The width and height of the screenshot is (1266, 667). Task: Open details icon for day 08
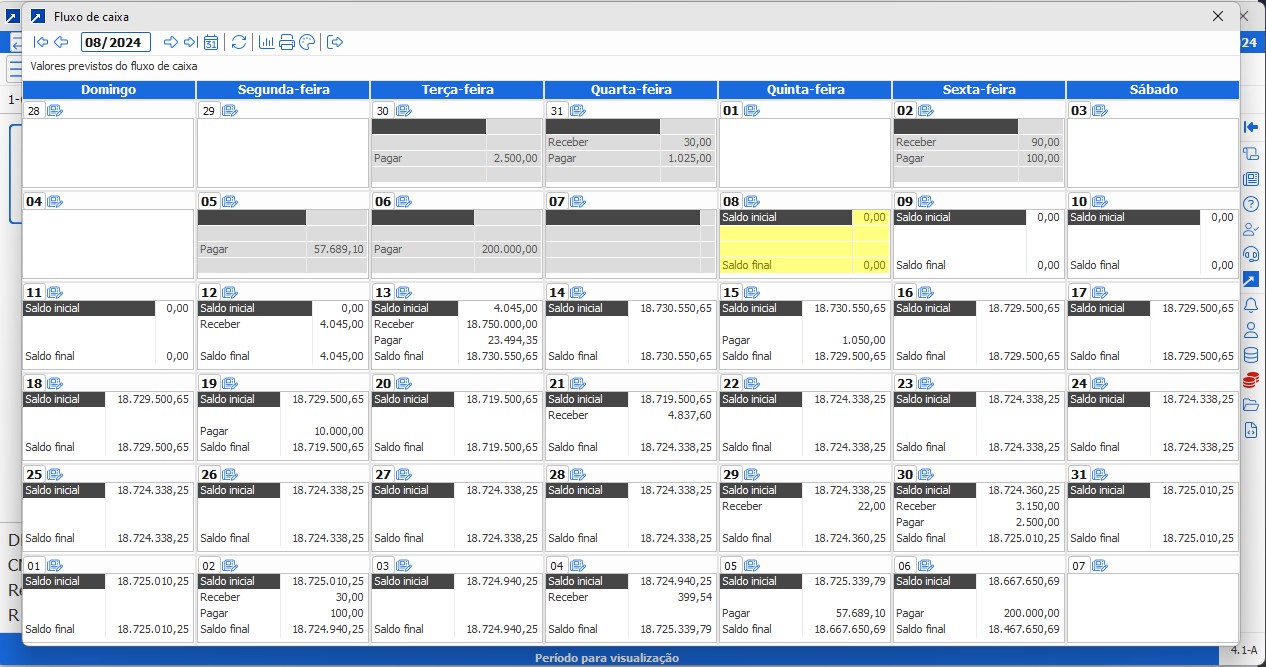coord(752,201)
